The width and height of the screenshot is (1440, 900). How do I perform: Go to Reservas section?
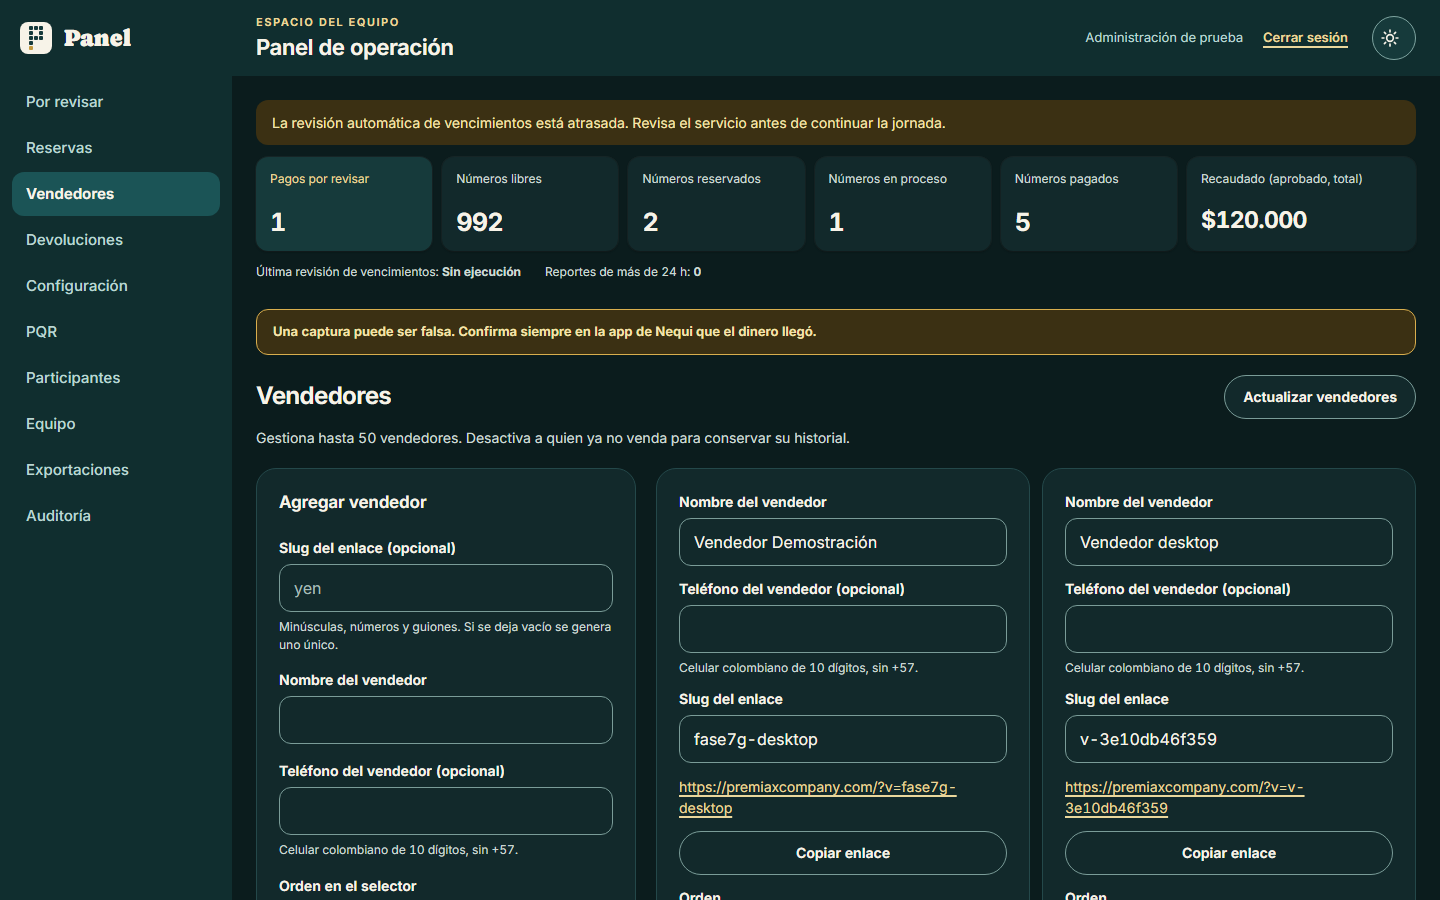[x=116, y=148]
